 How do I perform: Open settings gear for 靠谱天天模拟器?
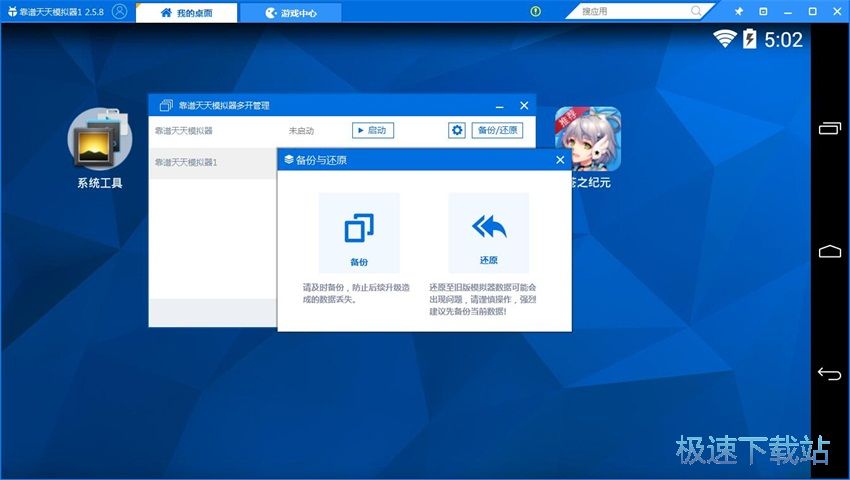point(457,130)
